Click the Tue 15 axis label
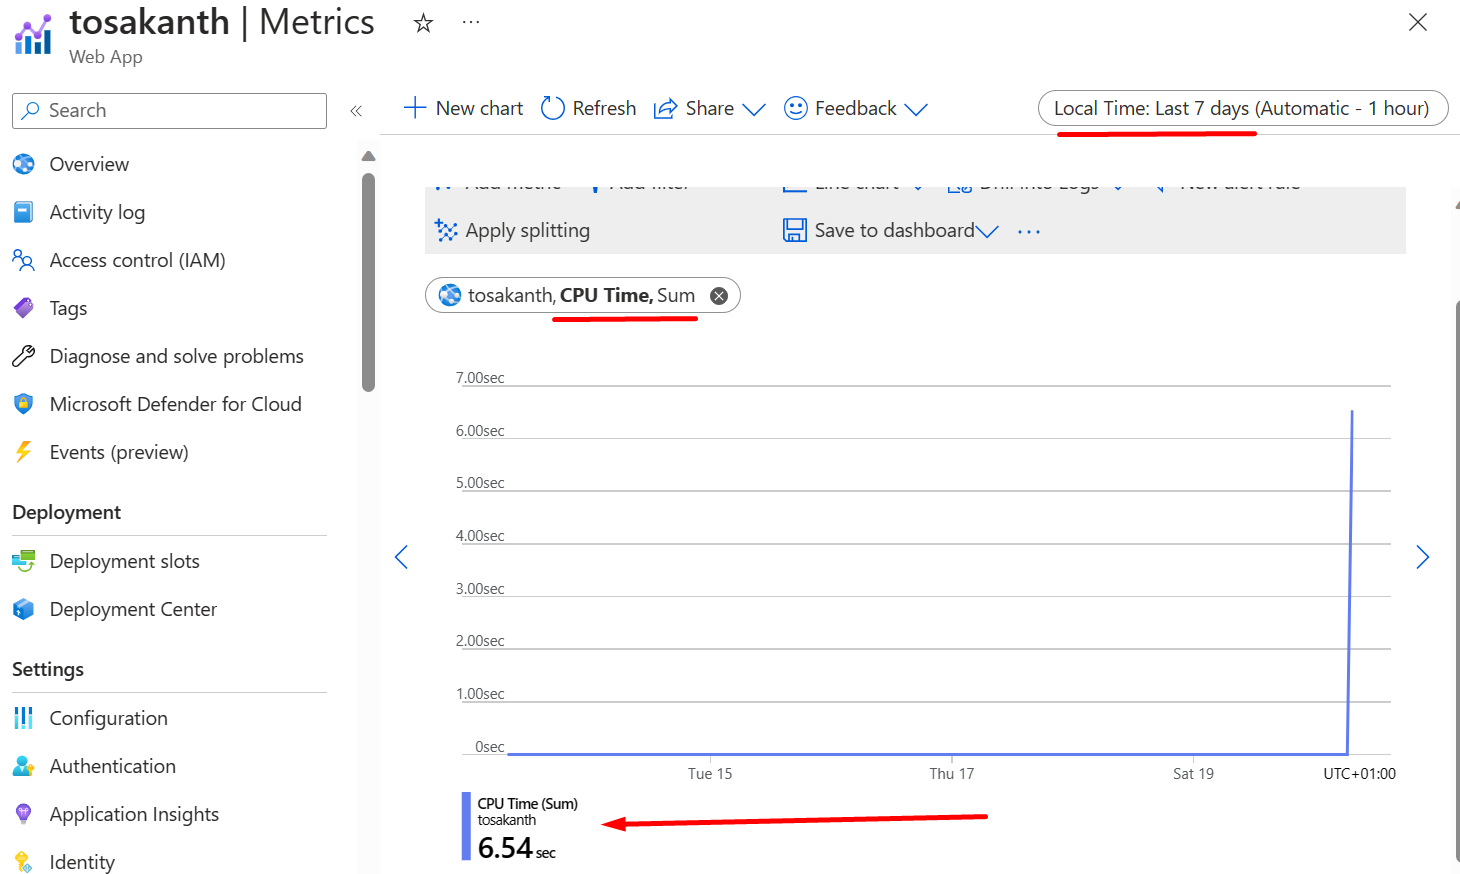The image size is (1460, 874). coord(710,774)
